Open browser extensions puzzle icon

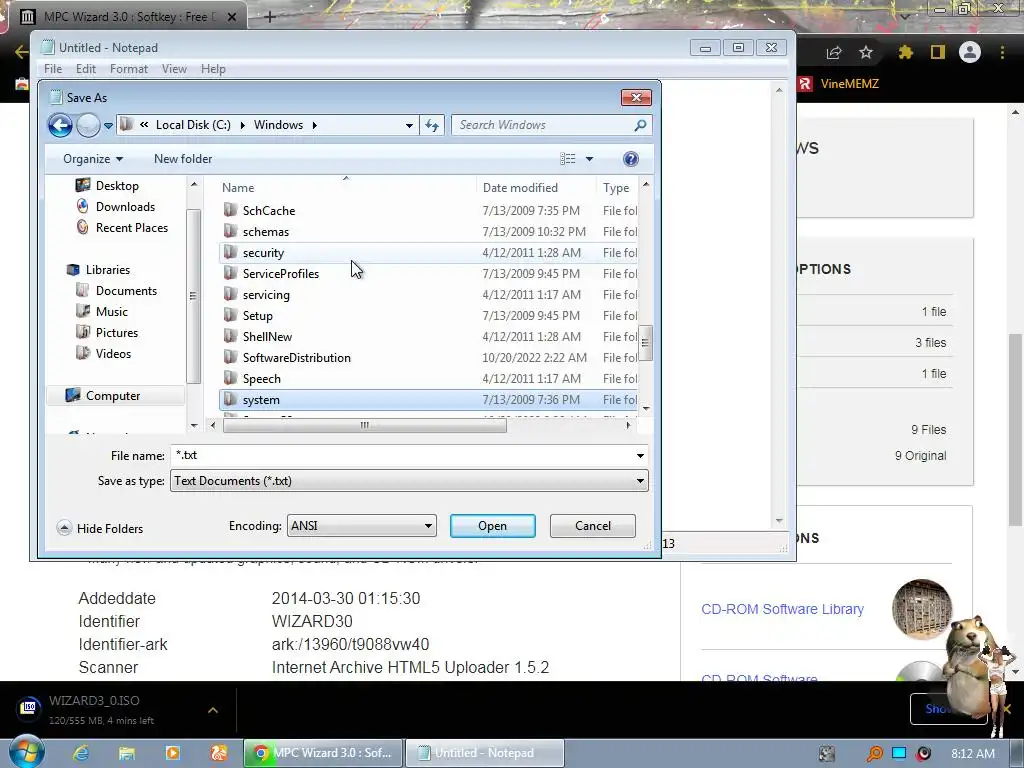[906, 52]
